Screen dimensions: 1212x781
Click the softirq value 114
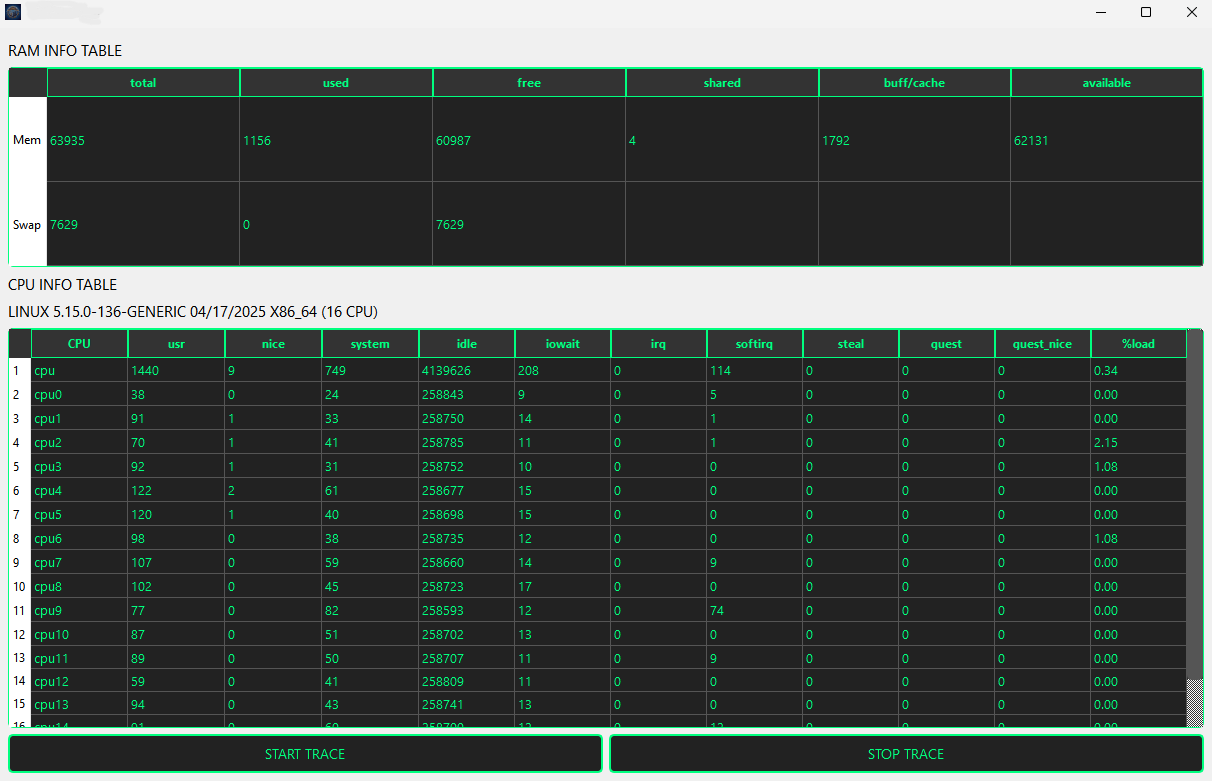click(754, 370)
